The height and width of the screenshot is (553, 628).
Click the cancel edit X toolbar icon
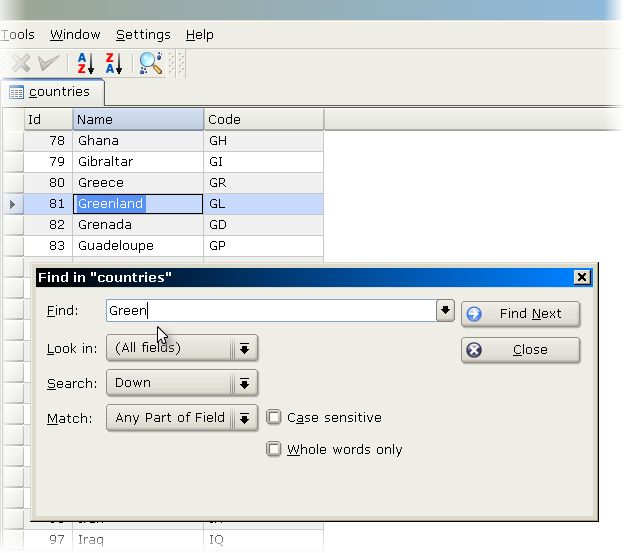pyautogui.click(x=20, y=63)
